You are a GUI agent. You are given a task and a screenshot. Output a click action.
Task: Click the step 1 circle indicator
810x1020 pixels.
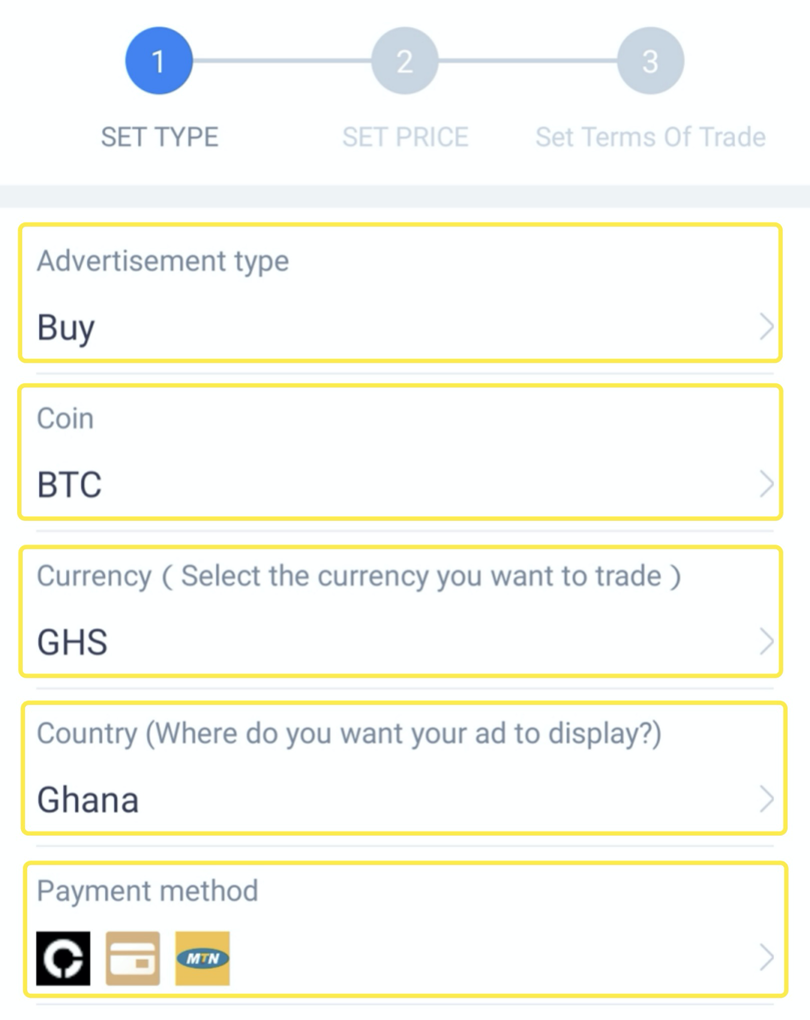(x=158, y=61)
